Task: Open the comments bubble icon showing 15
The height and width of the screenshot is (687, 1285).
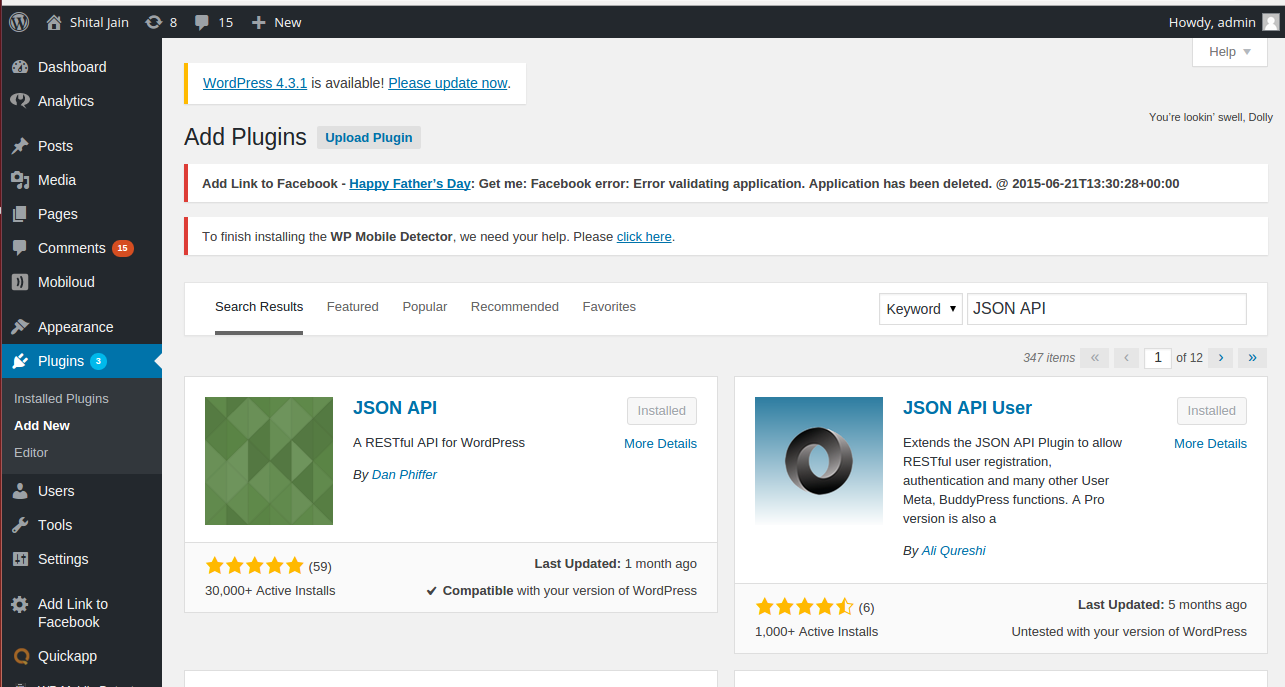Action: [203, 22]
